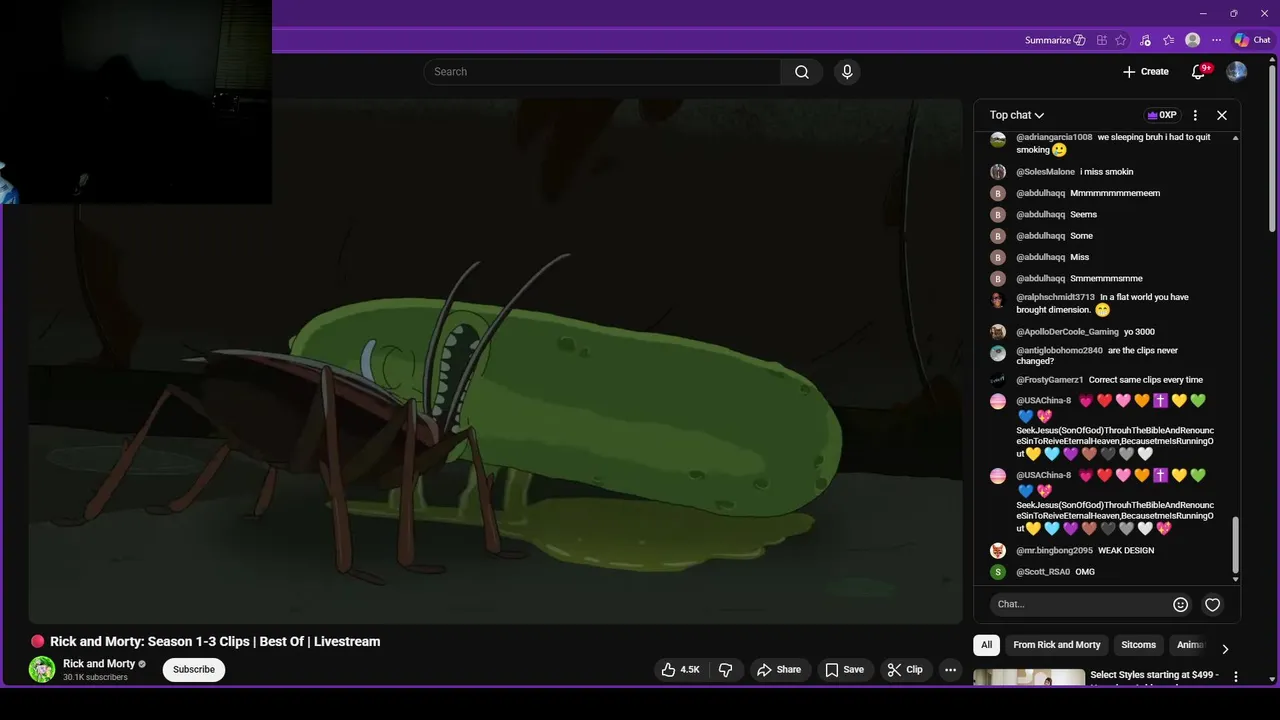Close the live chat panel
Viewport: 1280px width, 720px height.
coord(1222,115)
